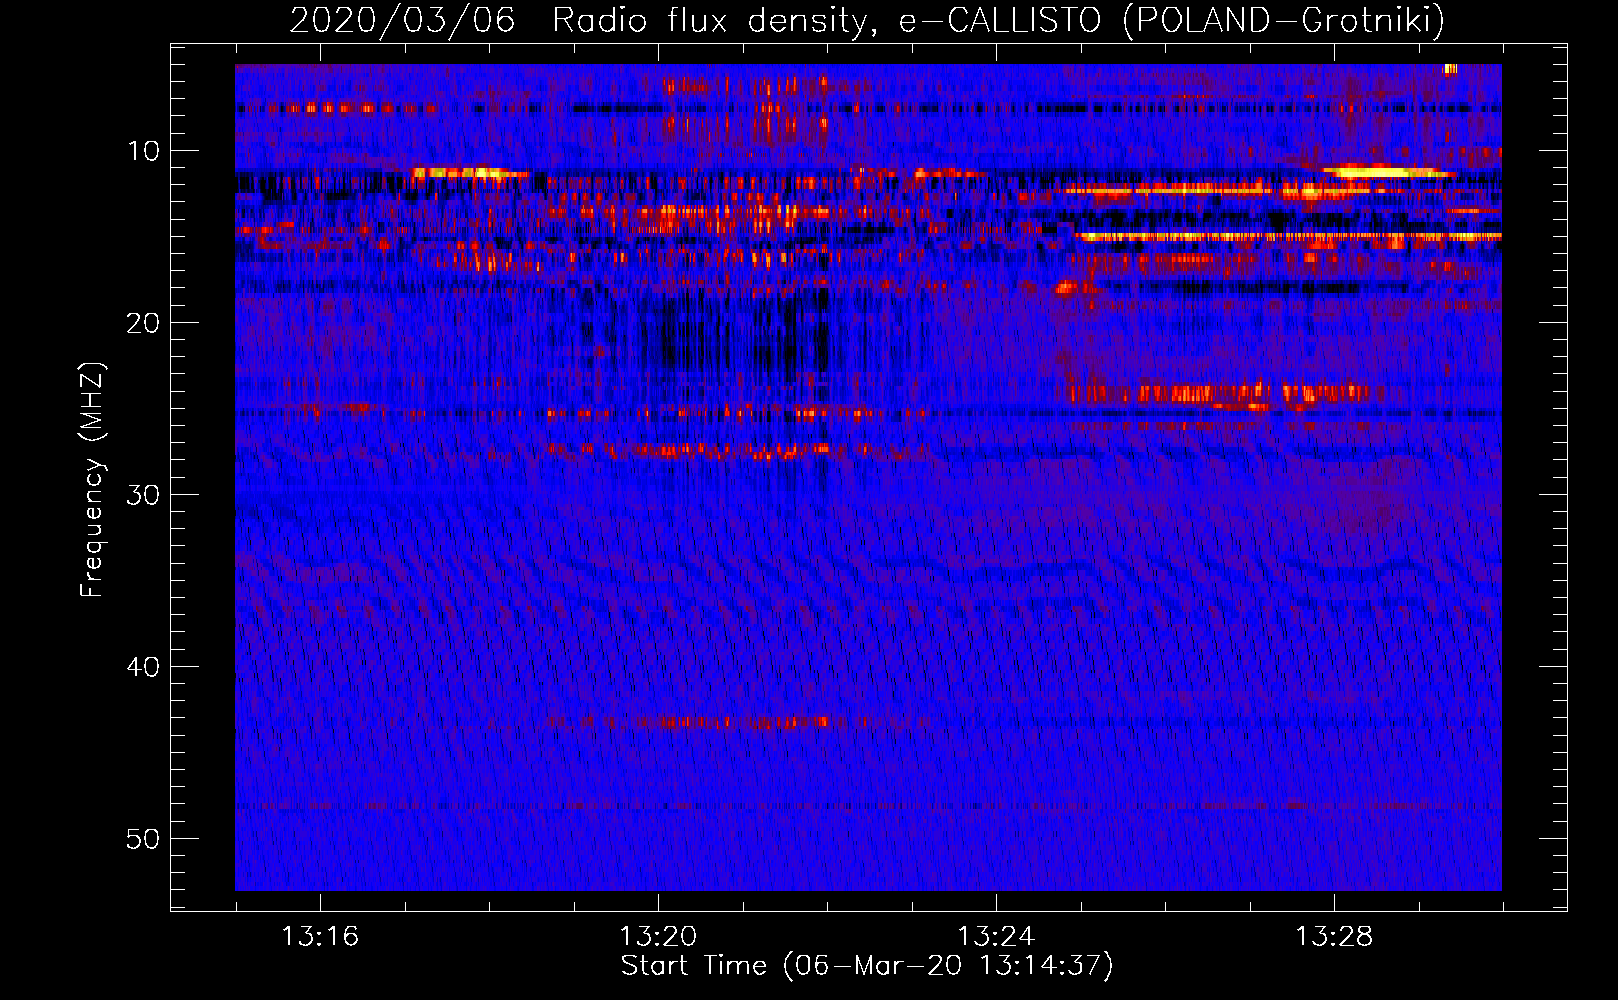Click the 13:28 time tick label
Screen dimensions: 1618x1000
[1334, 937]
